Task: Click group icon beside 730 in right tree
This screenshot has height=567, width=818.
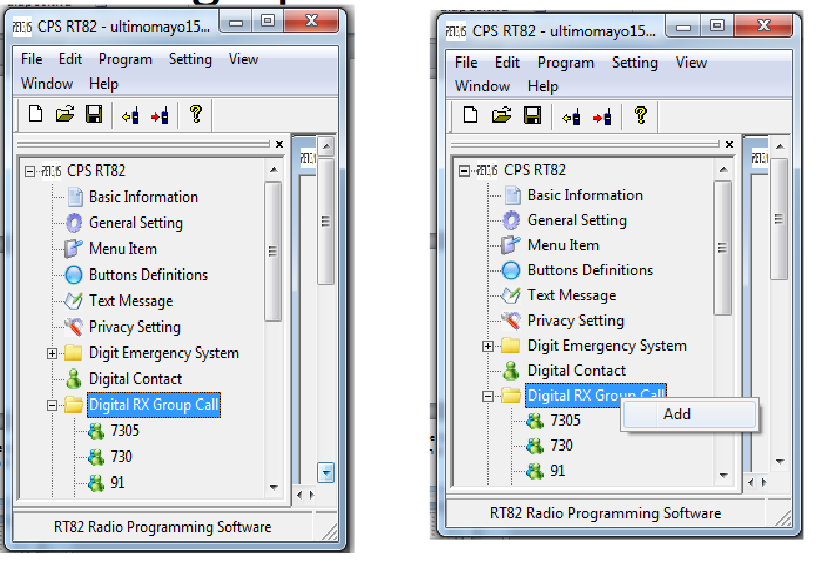Action: [535, 445]
